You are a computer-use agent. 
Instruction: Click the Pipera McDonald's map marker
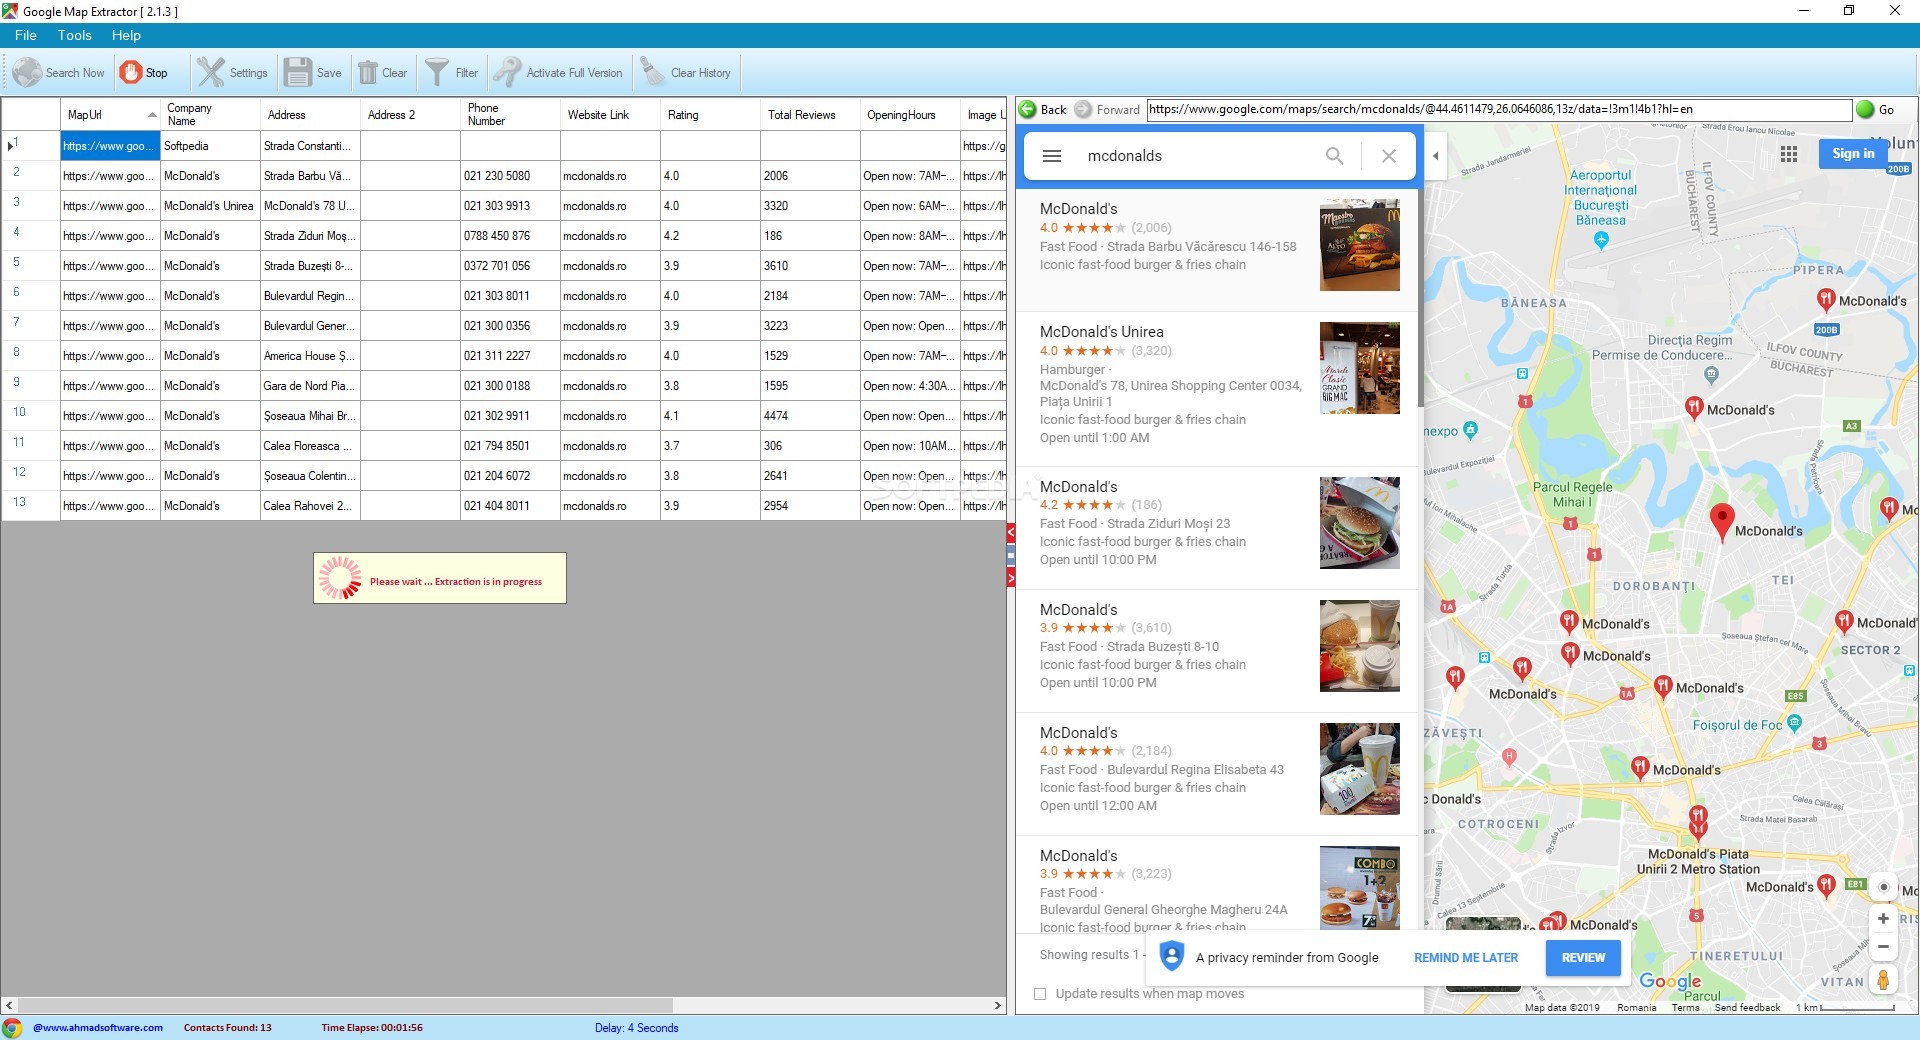point(1825,300)
